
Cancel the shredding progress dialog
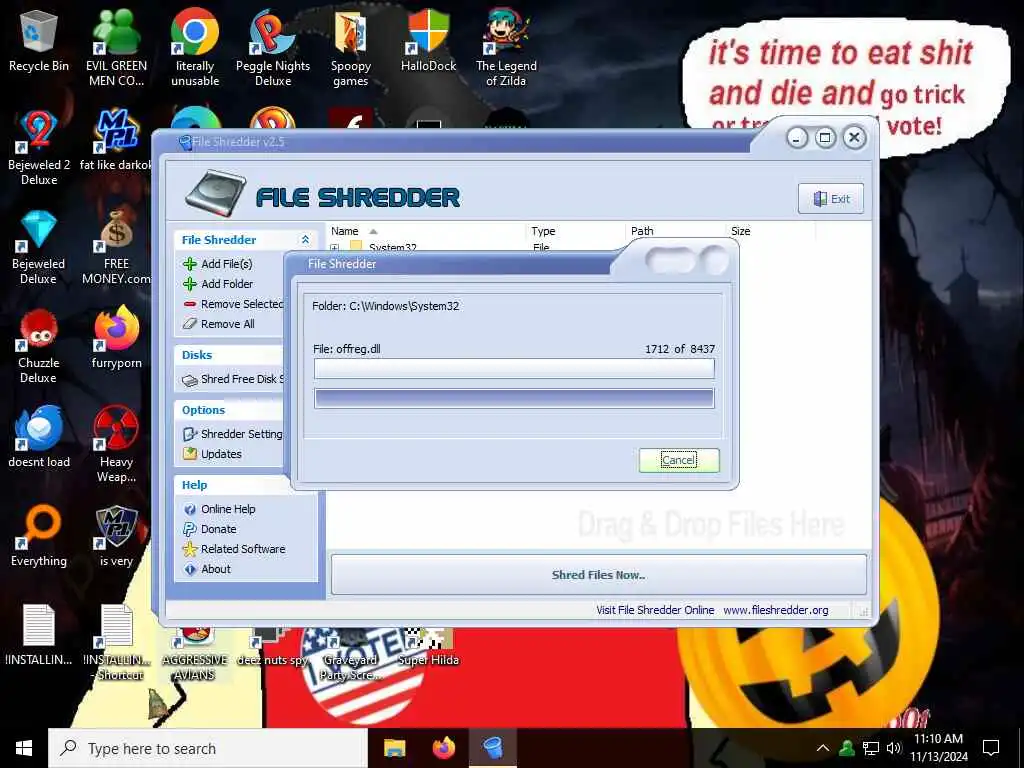679,460
